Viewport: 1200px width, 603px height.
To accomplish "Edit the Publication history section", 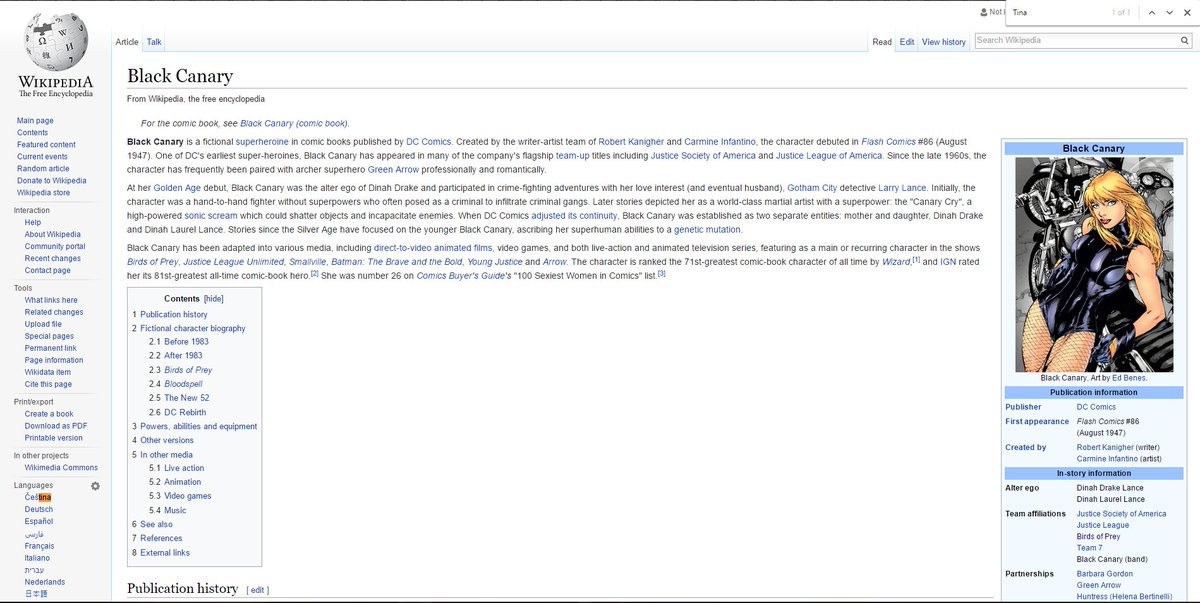I will click(258, 590).
